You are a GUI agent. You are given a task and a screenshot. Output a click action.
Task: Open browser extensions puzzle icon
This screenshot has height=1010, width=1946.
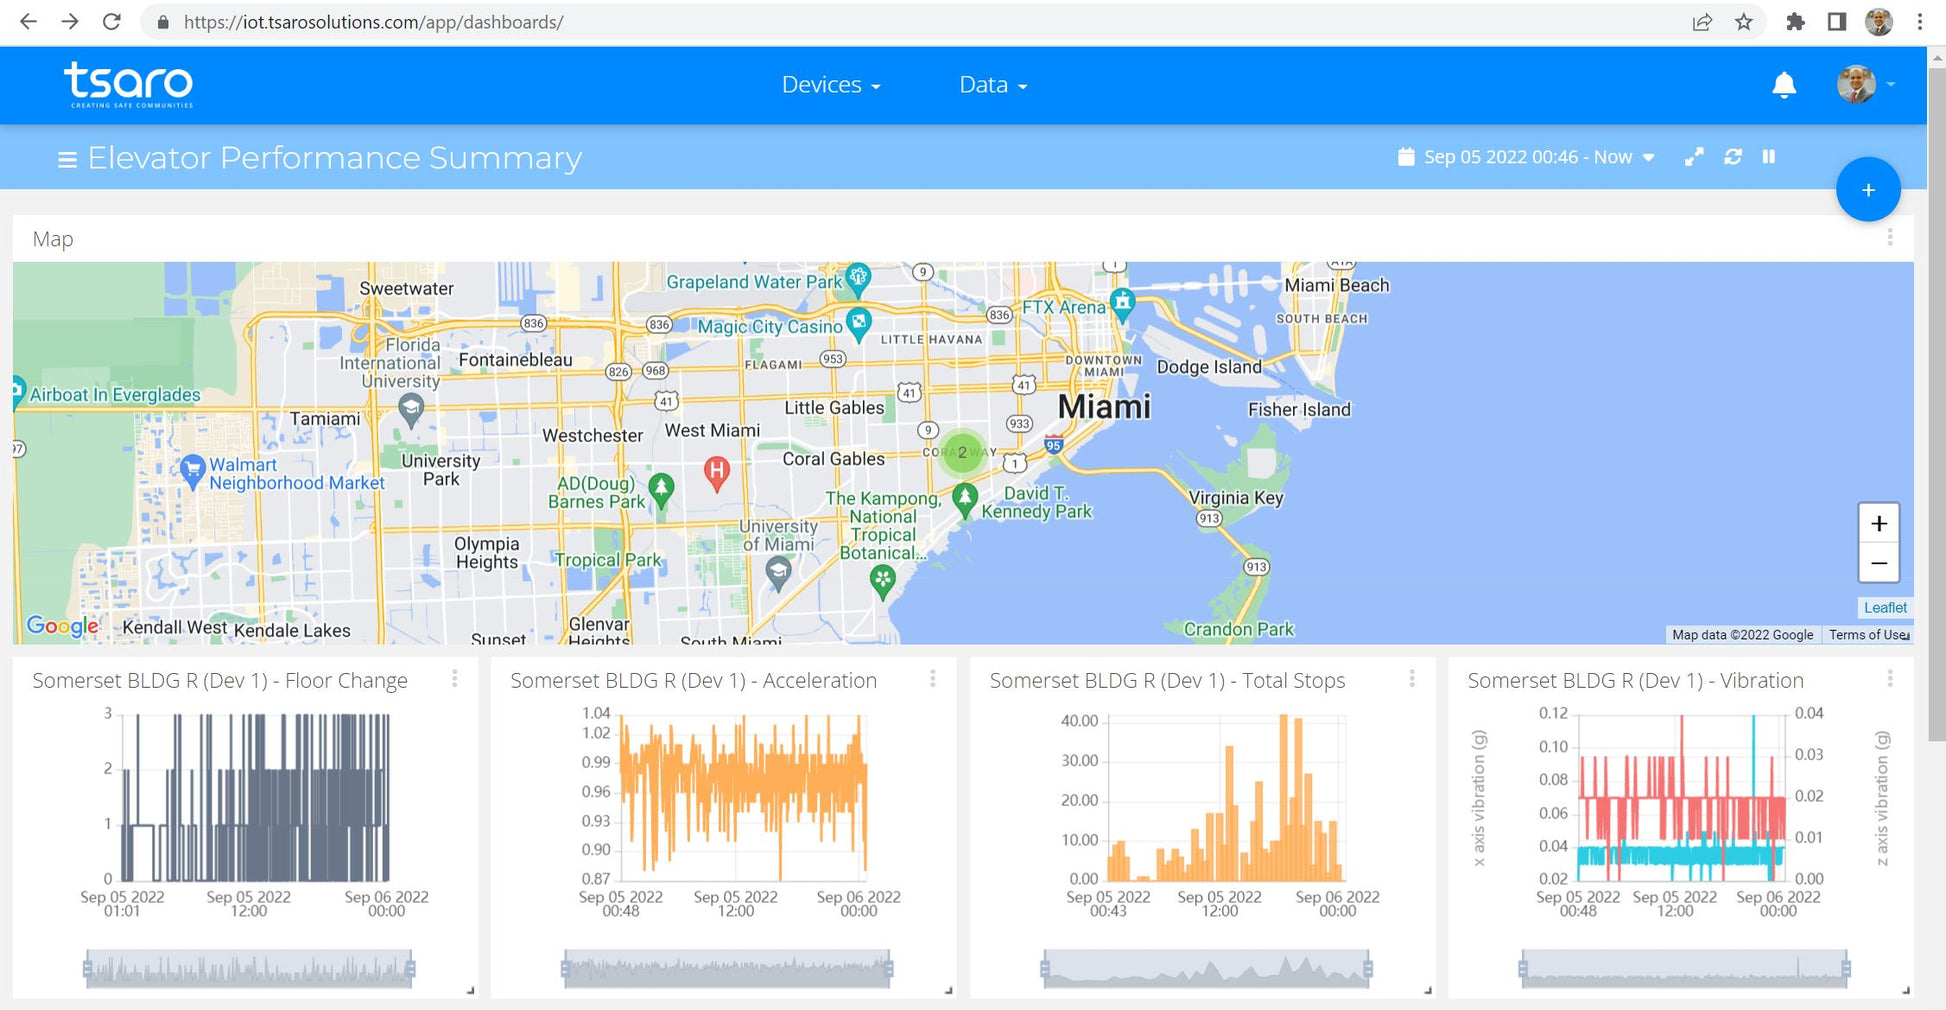1795,22
